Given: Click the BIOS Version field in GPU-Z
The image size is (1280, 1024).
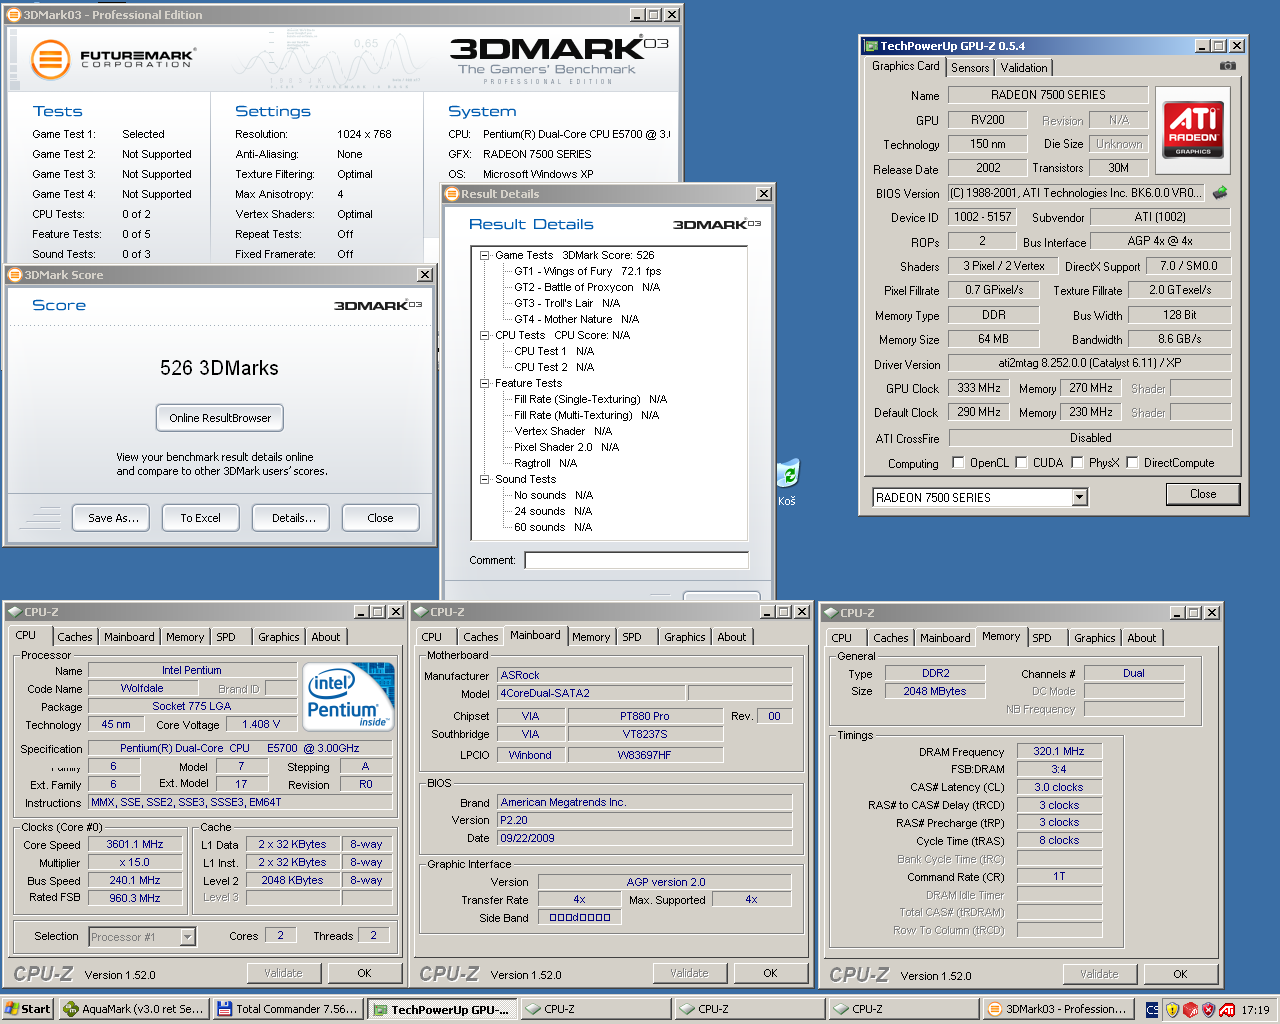Looking at the screenshot, I should 1078,193.
